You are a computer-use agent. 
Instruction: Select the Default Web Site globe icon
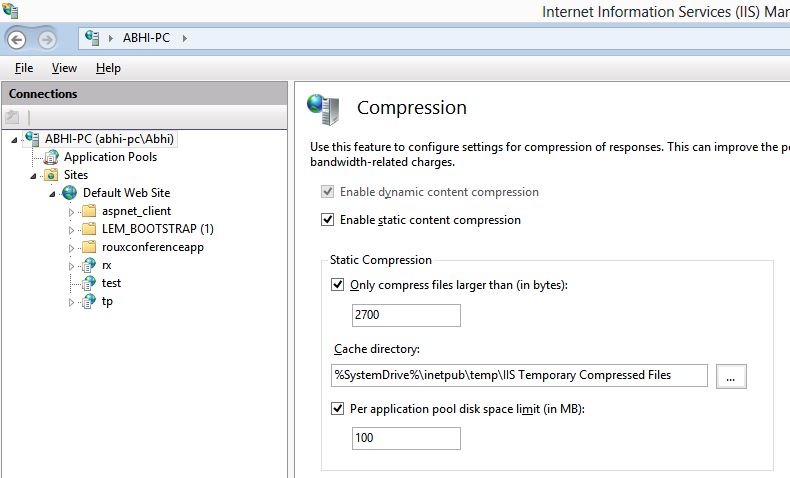click(70, 193)
